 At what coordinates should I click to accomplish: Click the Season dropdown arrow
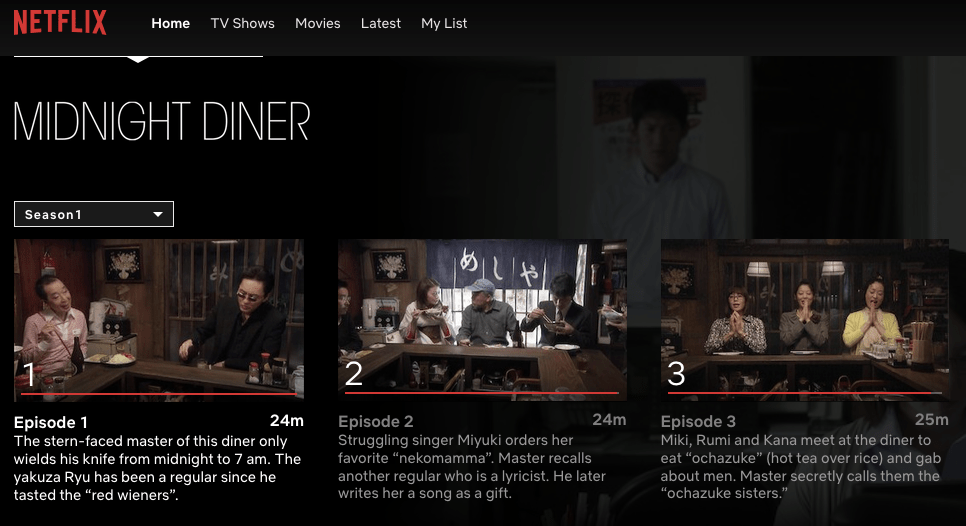pos(158,214)
